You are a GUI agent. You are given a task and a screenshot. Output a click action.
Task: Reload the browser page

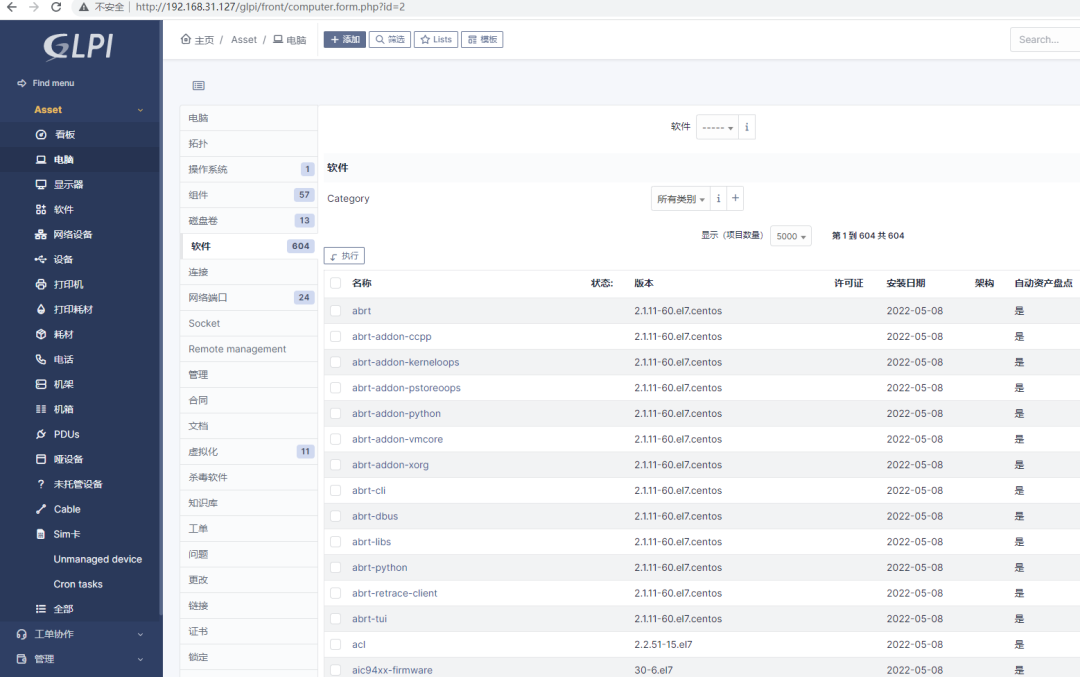(x=56, y=8)
